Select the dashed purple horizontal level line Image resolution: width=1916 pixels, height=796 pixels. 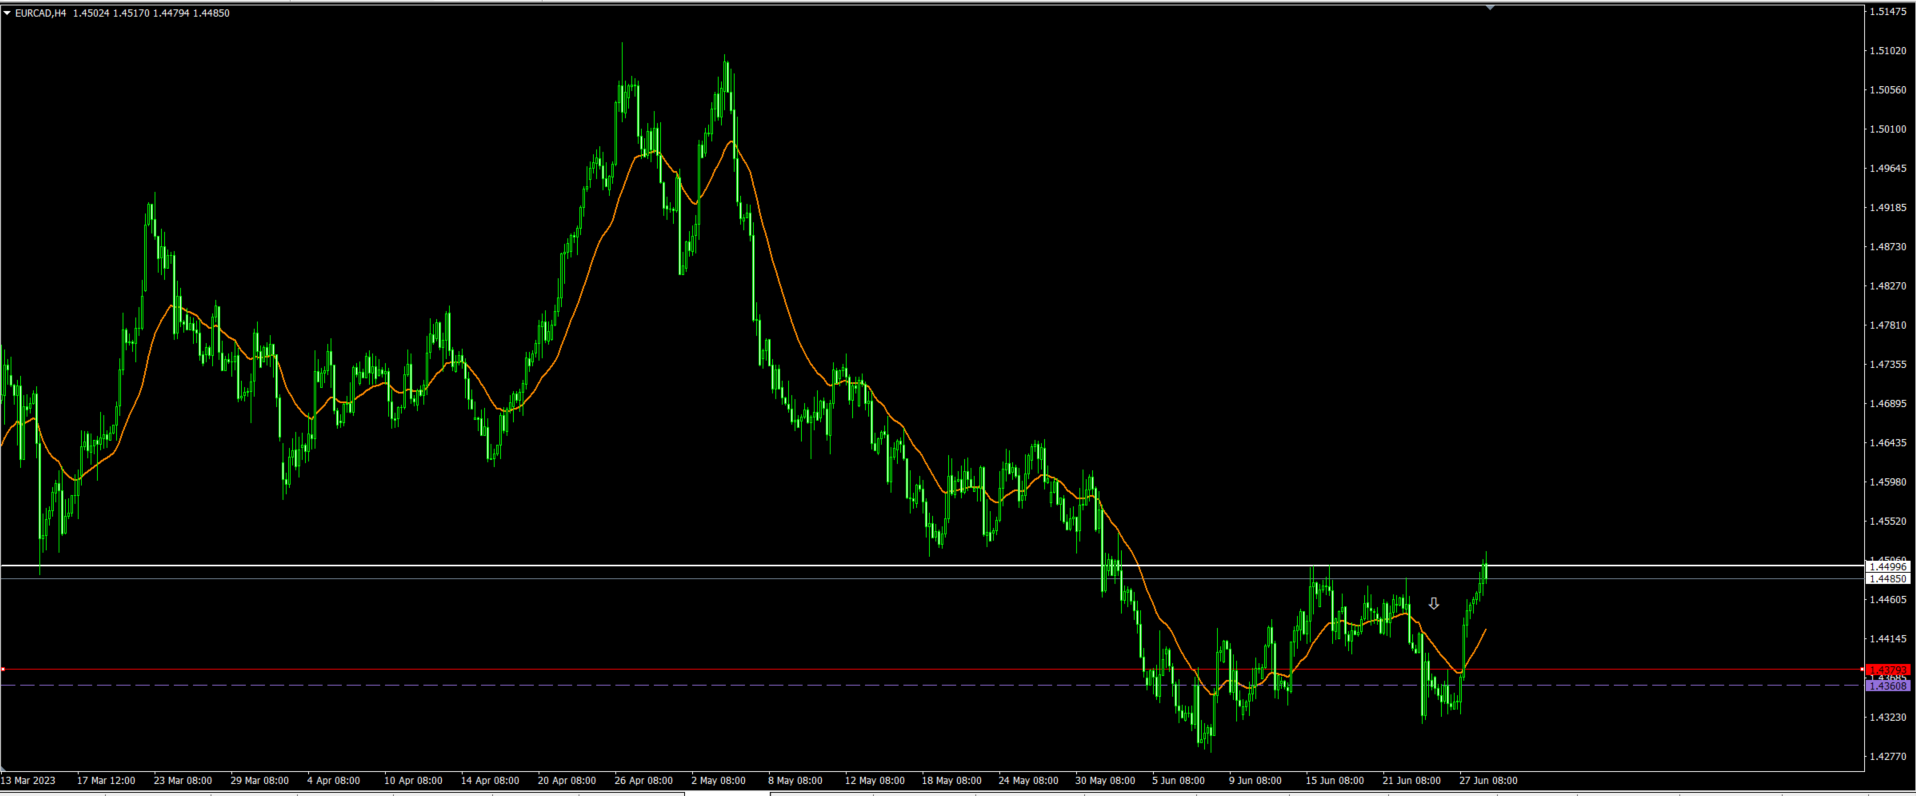point(700,685)
